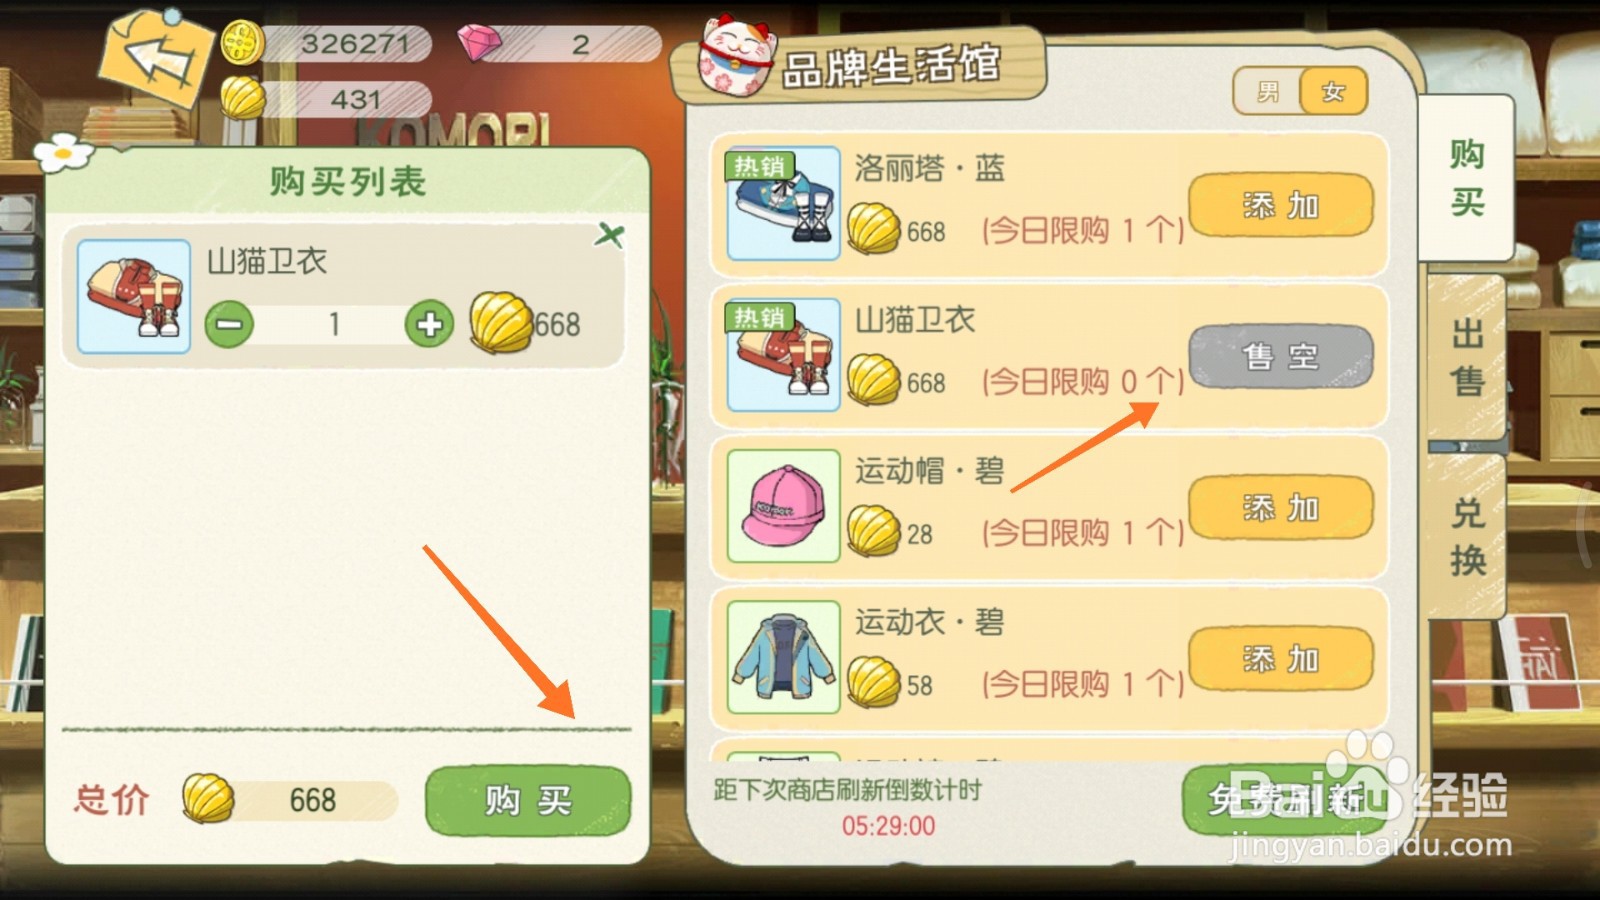Decrease 山猫卫衣 quantity with minus button
This screenshot has height=900, width=1600.
coord(229,324)
